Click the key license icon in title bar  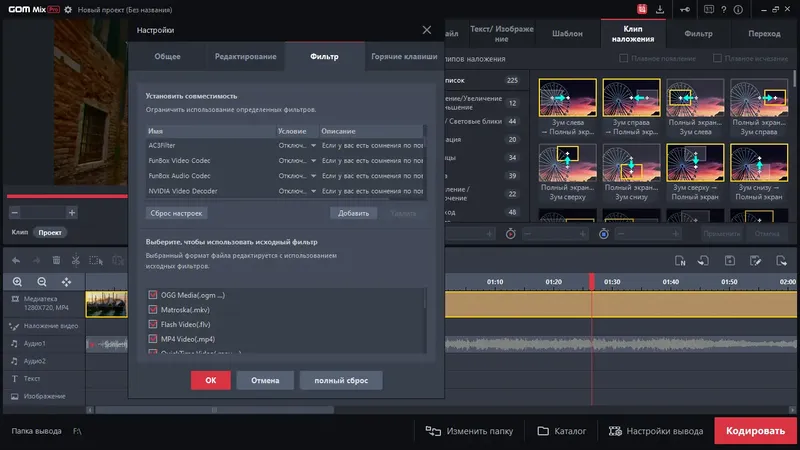click(x=686, y=10)
